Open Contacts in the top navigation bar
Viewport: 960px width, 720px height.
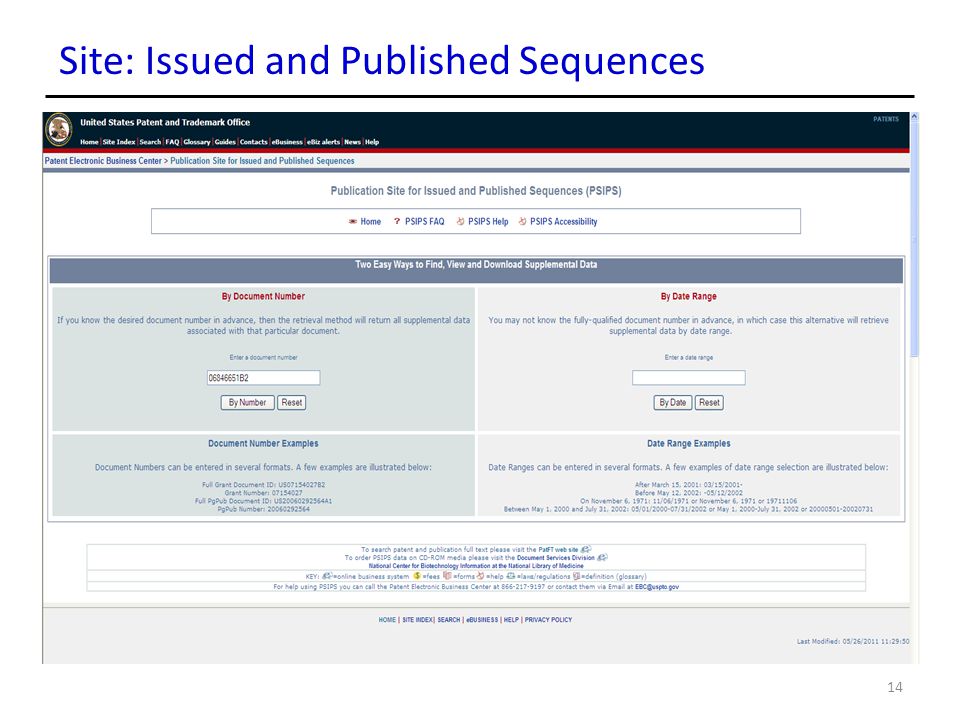253,142
